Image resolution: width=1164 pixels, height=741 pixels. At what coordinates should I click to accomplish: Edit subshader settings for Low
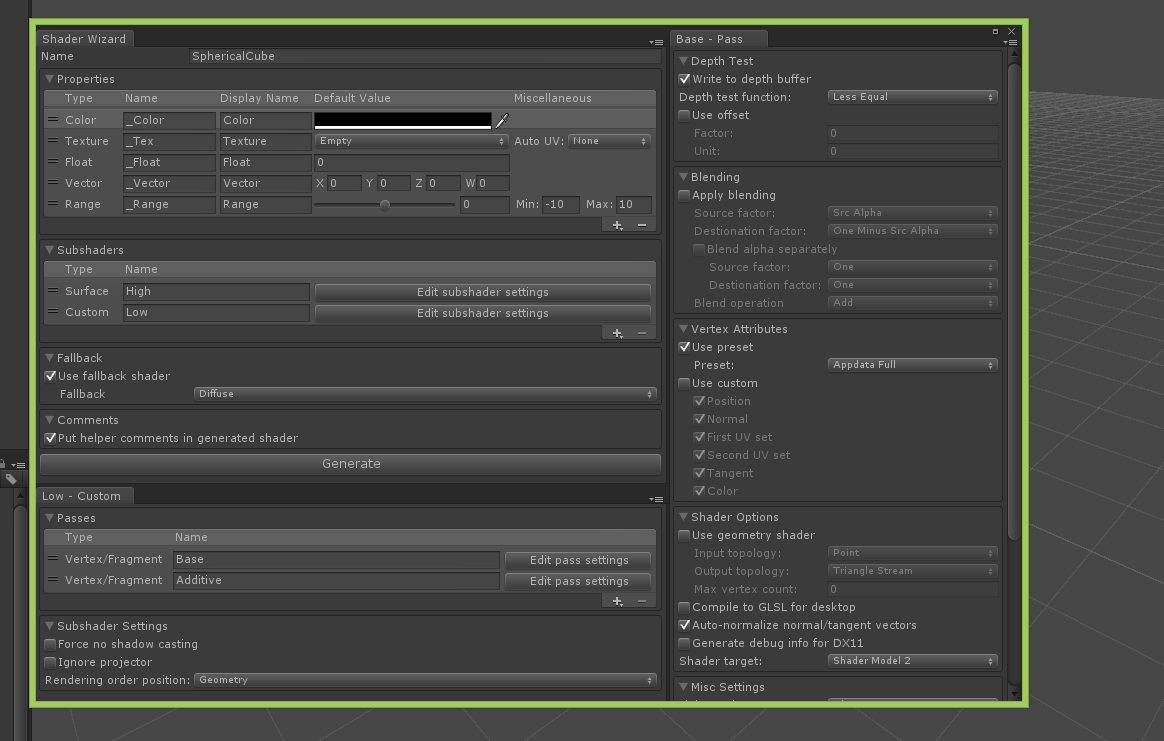[x=483, y=313]
